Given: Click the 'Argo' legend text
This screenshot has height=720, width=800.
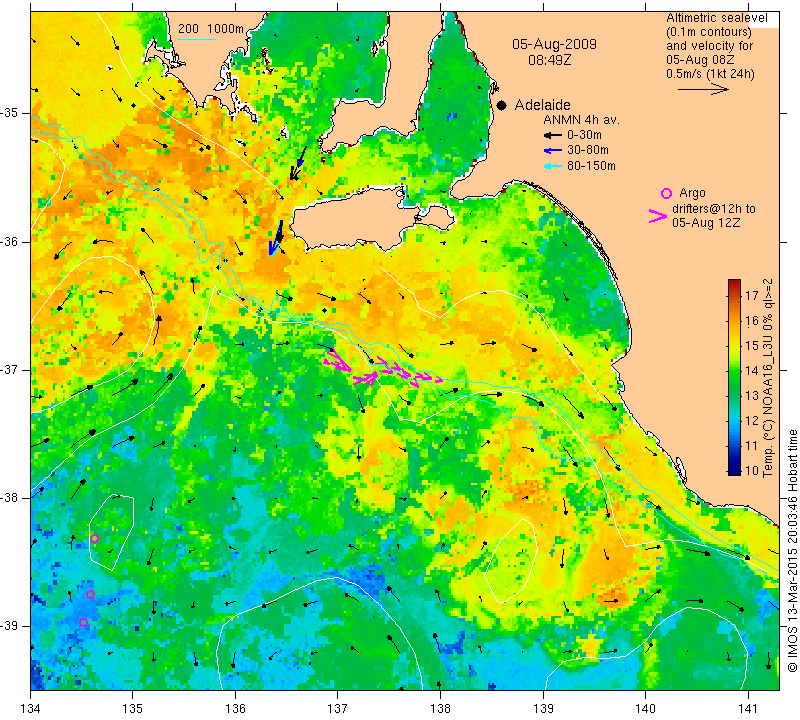Looking at the screenshot, I should pos(692,193).
